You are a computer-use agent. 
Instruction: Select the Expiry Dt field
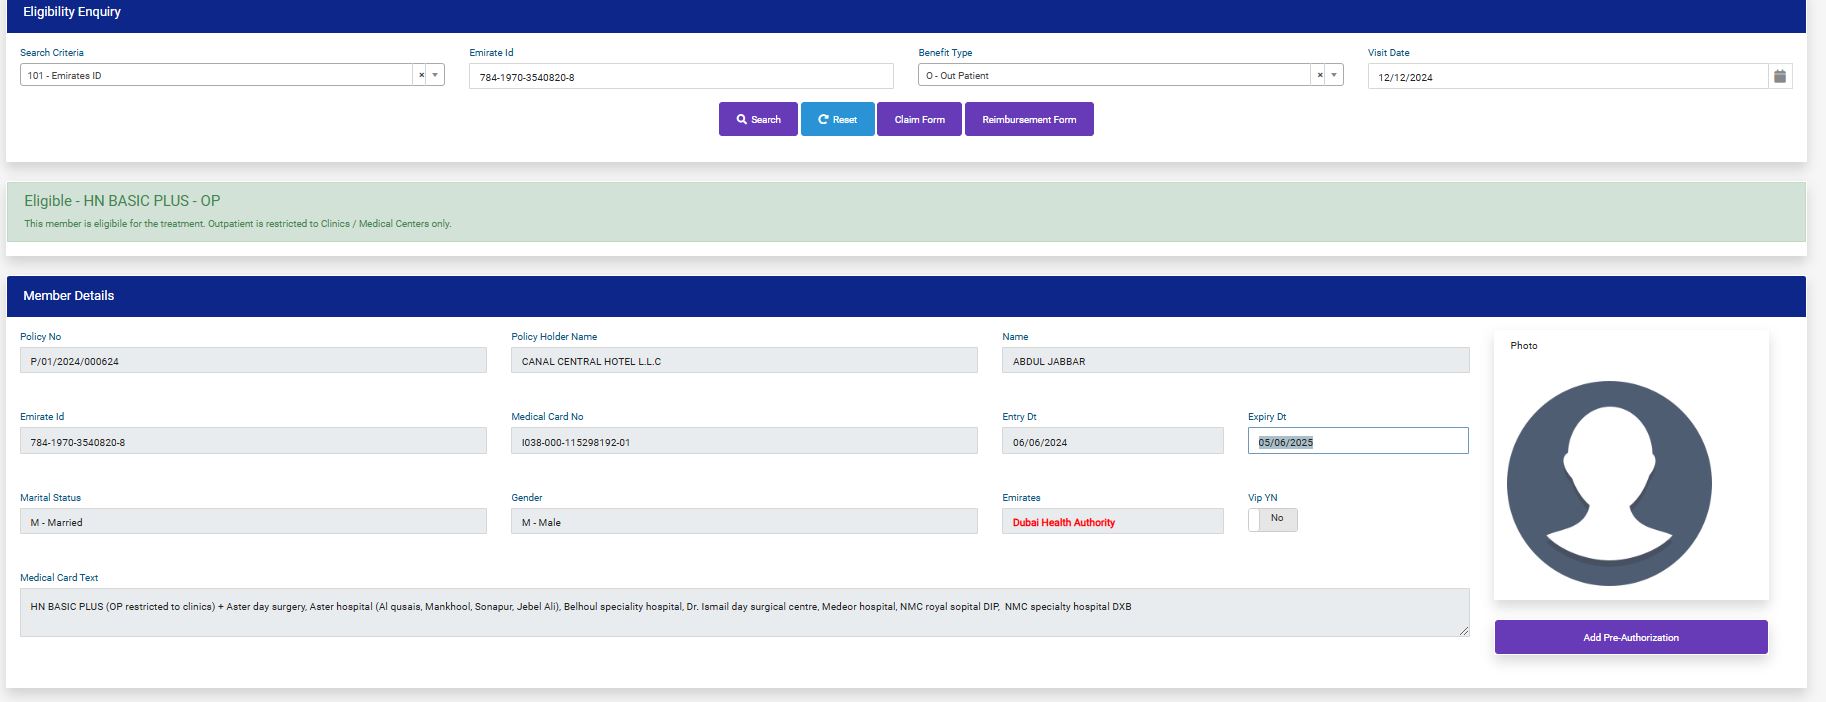(x=1357, y=441)
